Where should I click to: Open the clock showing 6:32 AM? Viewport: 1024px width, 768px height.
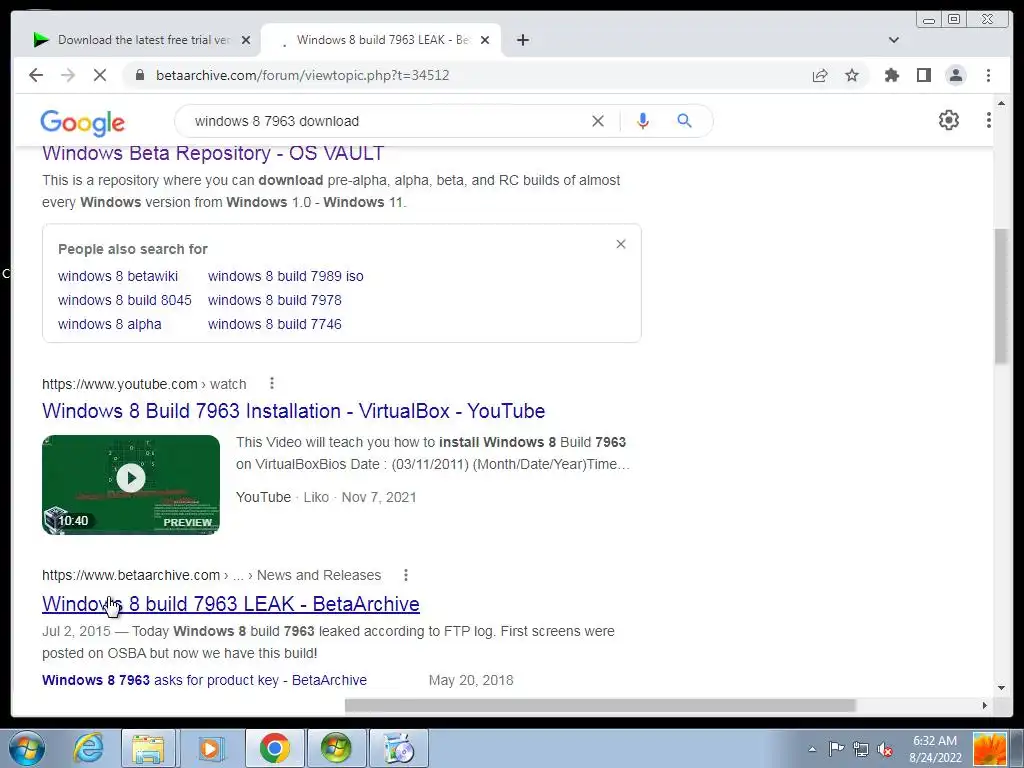click(x=935, y=749)
